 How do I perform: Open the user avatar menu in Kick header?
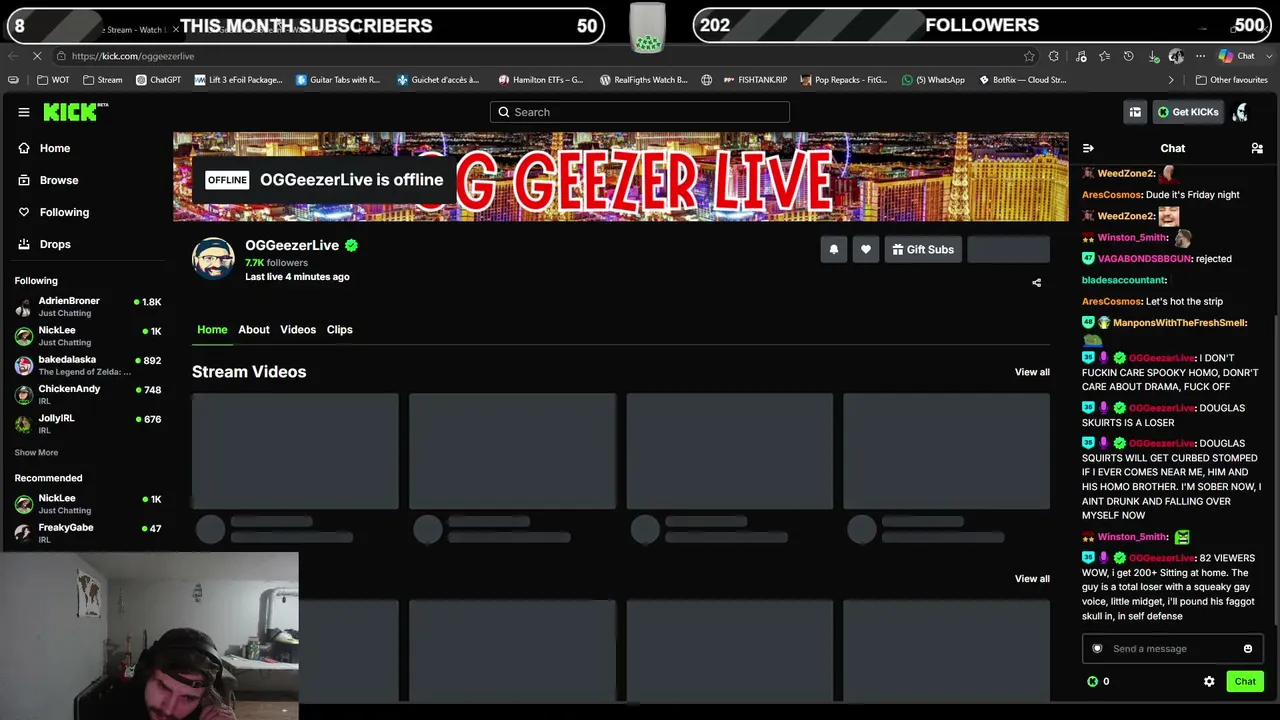[1240, 112]
